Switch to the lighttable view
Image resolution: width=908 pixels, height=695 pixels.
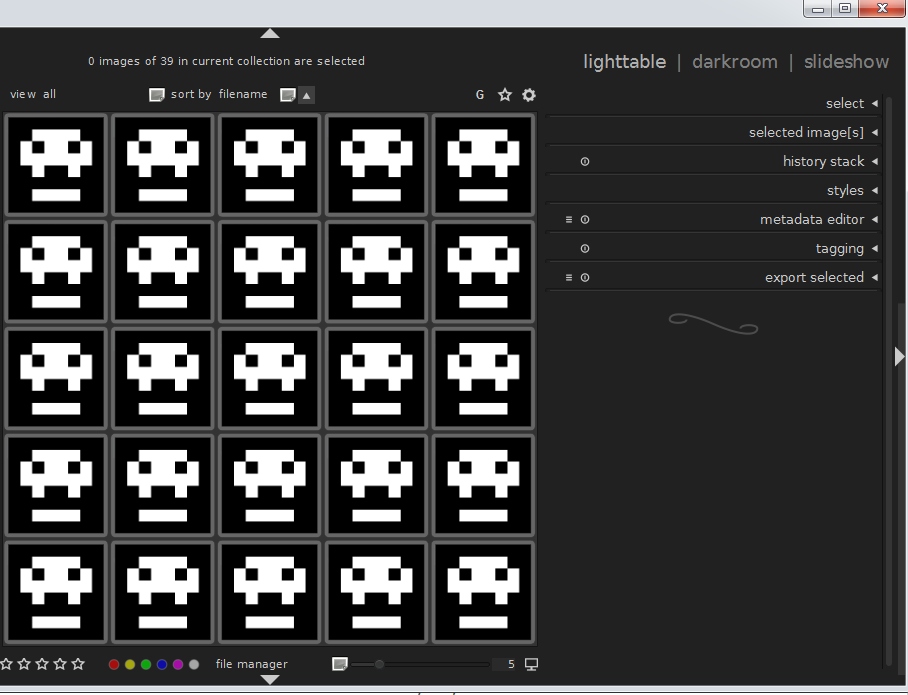tap(624, 62)
